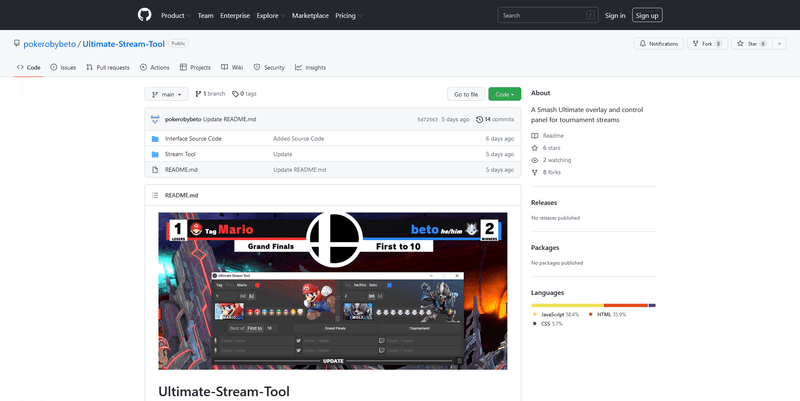Switch to the Insights tab

[310, 67]
